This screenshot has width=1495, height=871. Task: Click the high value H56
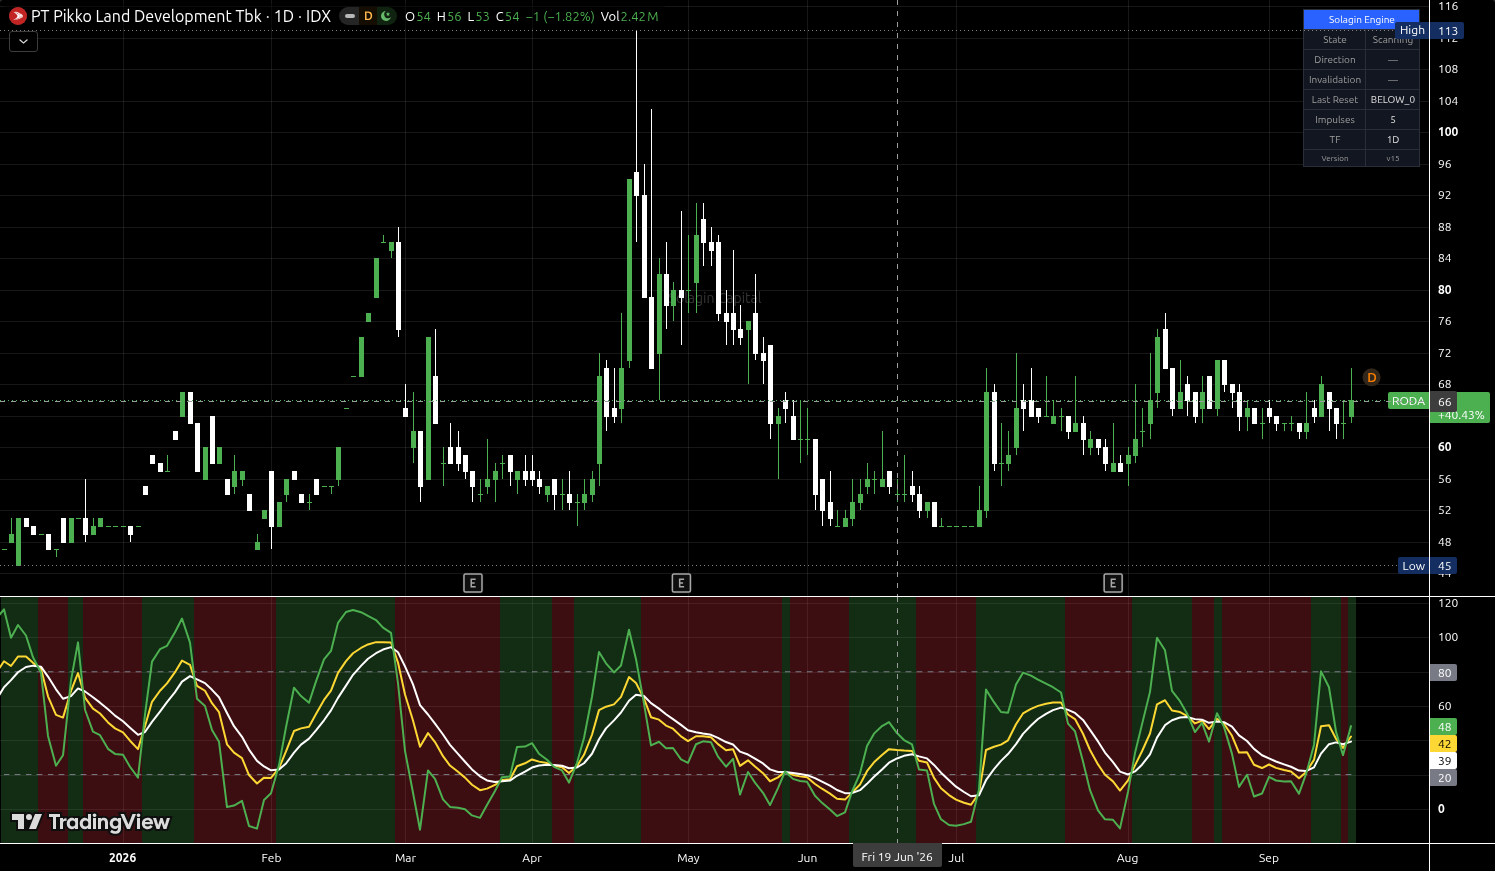pyautogui.click(x=449, y=16)
